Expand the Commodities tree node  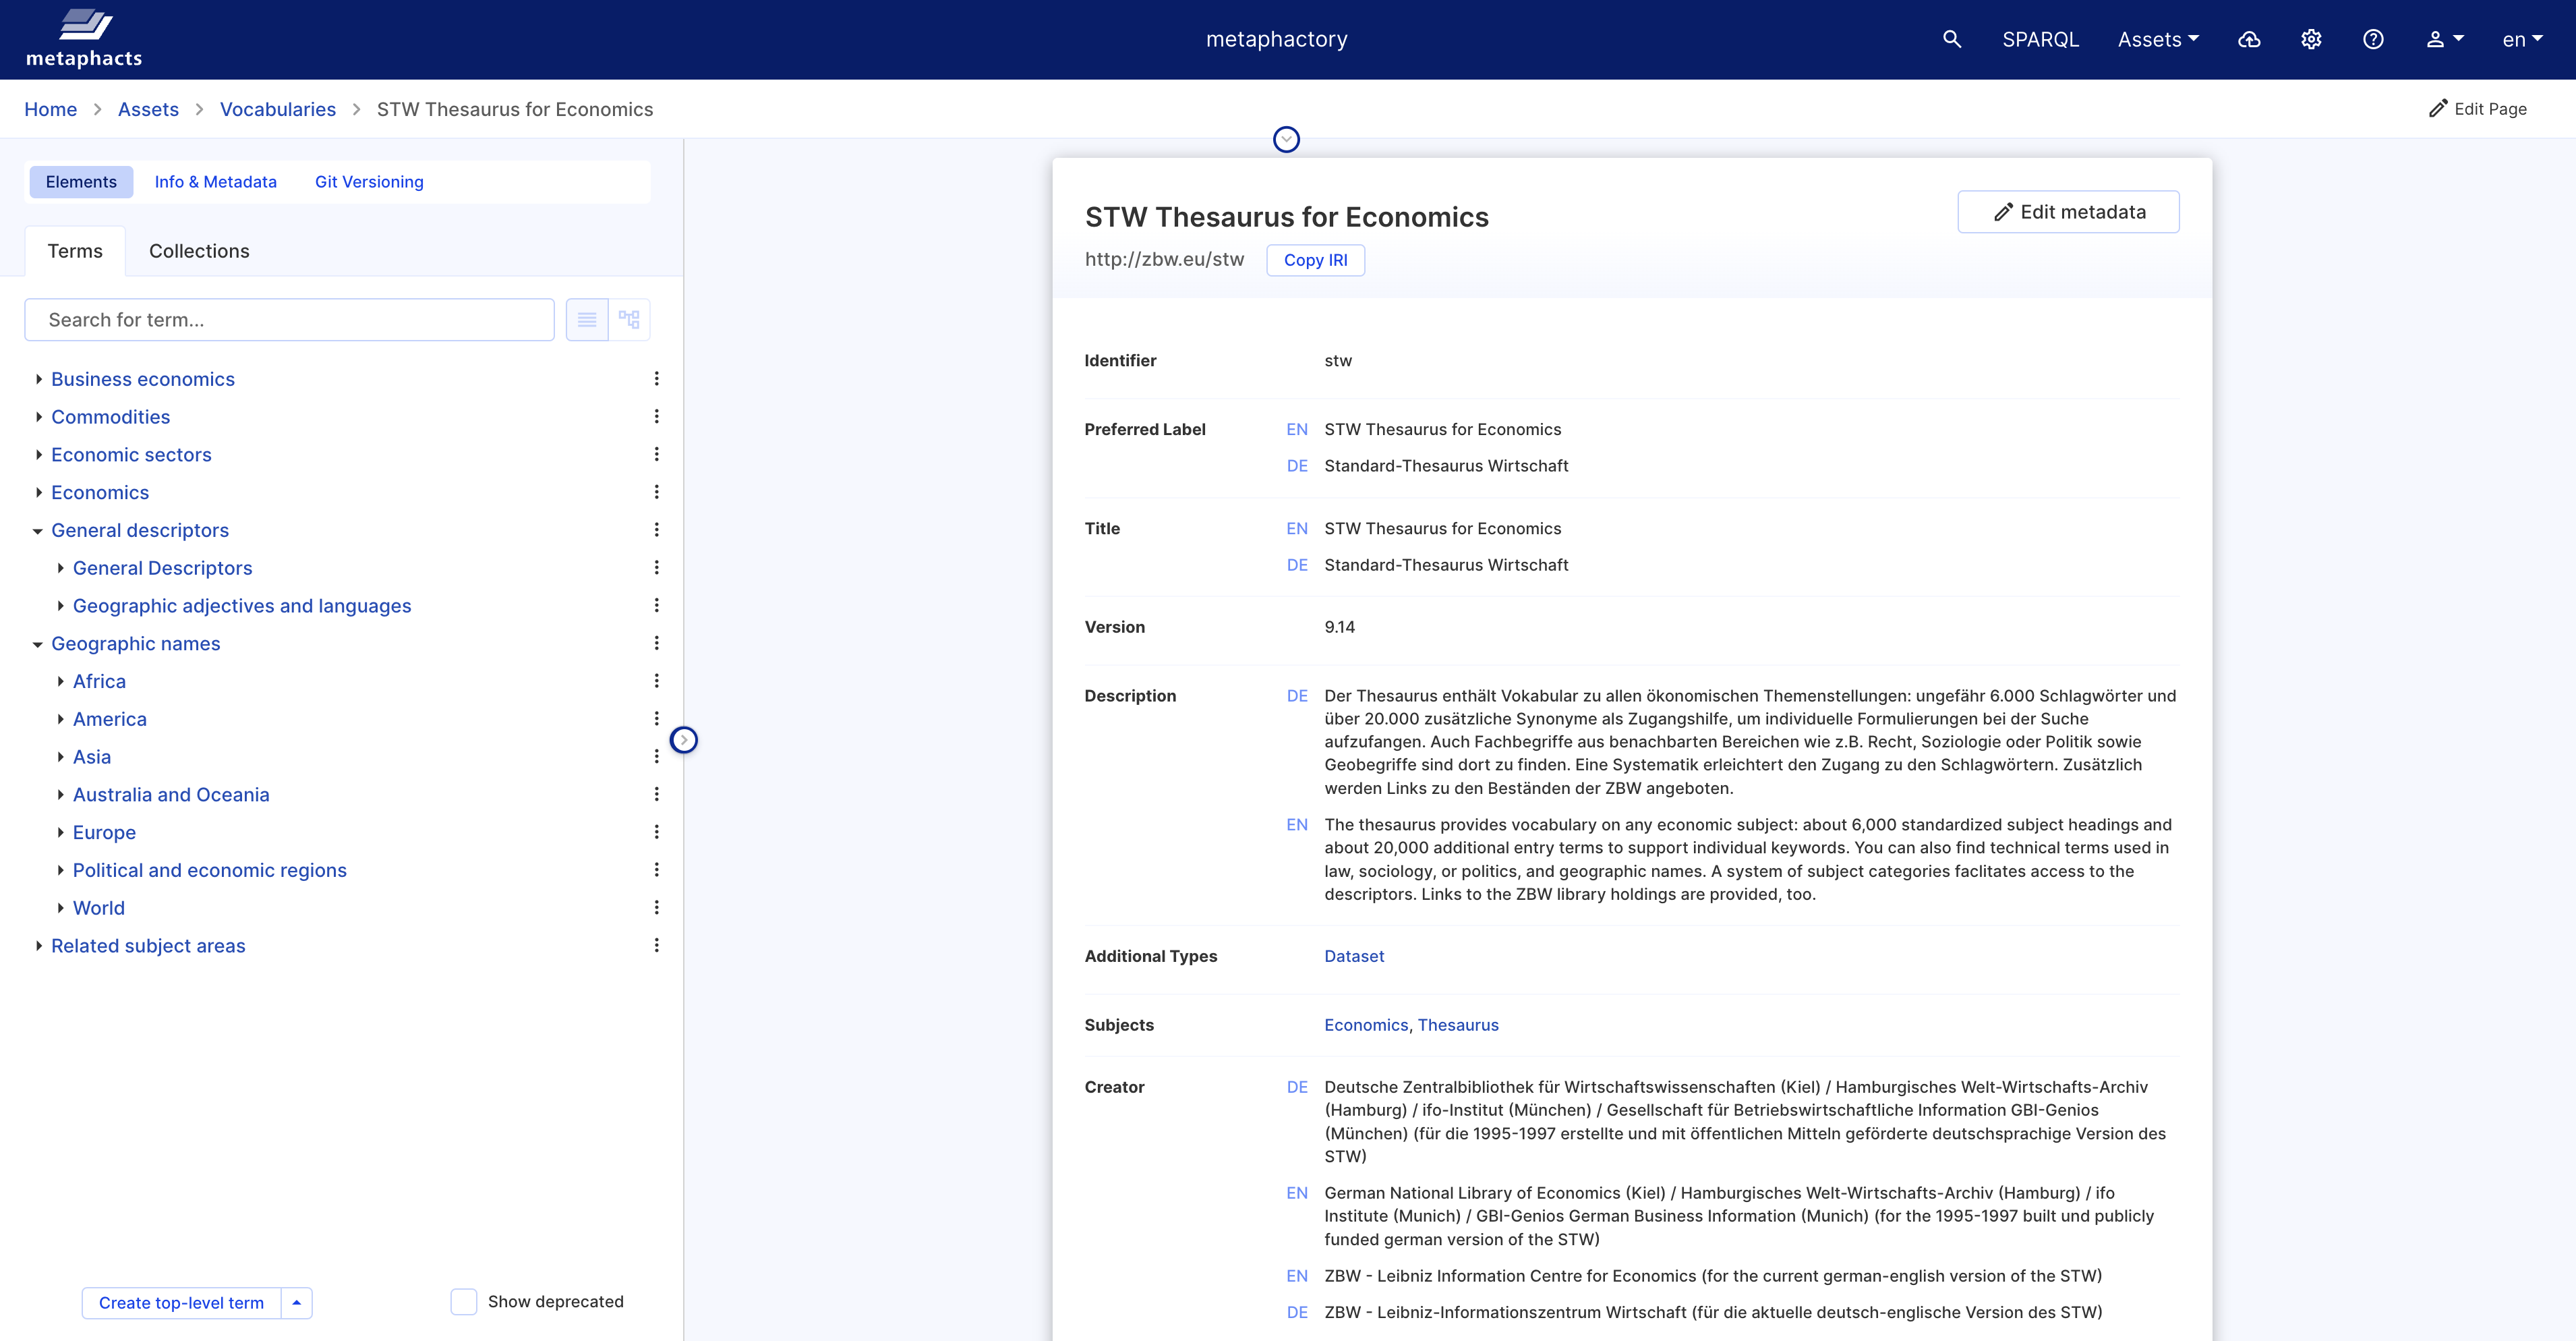point(38,417)
